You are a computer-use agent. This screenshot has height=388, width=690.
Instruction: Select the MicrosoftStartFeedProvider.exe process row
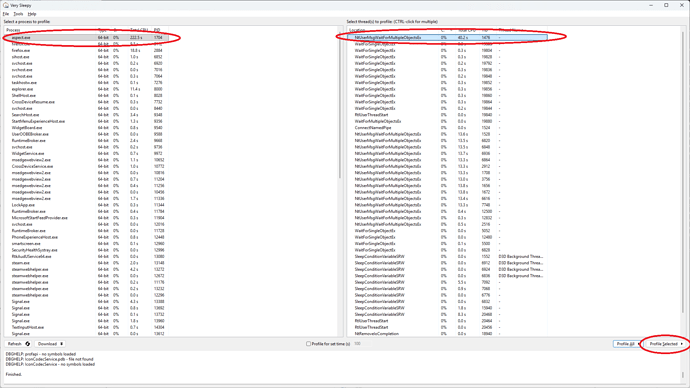pos(87,218)
